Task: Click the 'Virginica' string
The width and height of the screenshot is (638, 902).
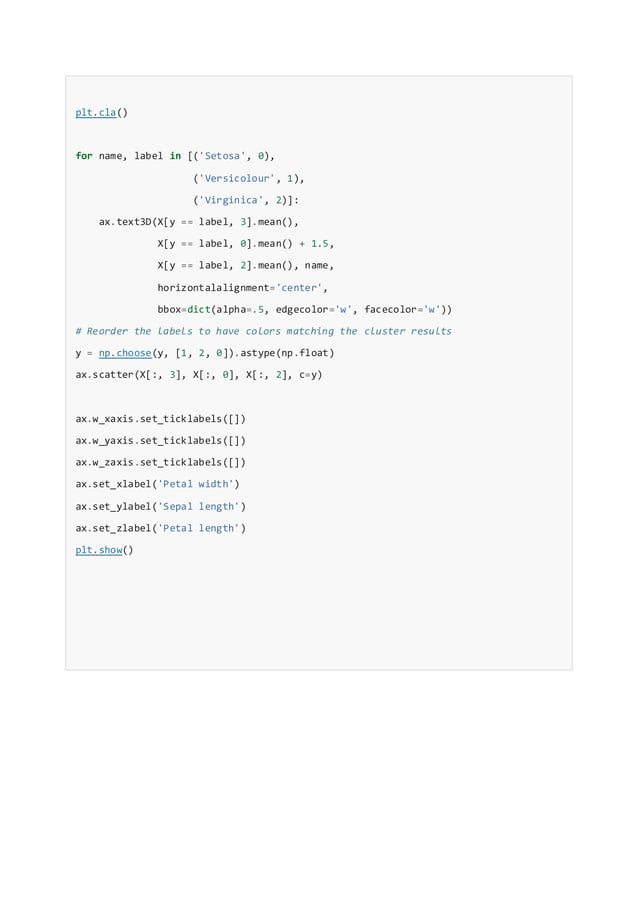Action: [x=231, y=200]
